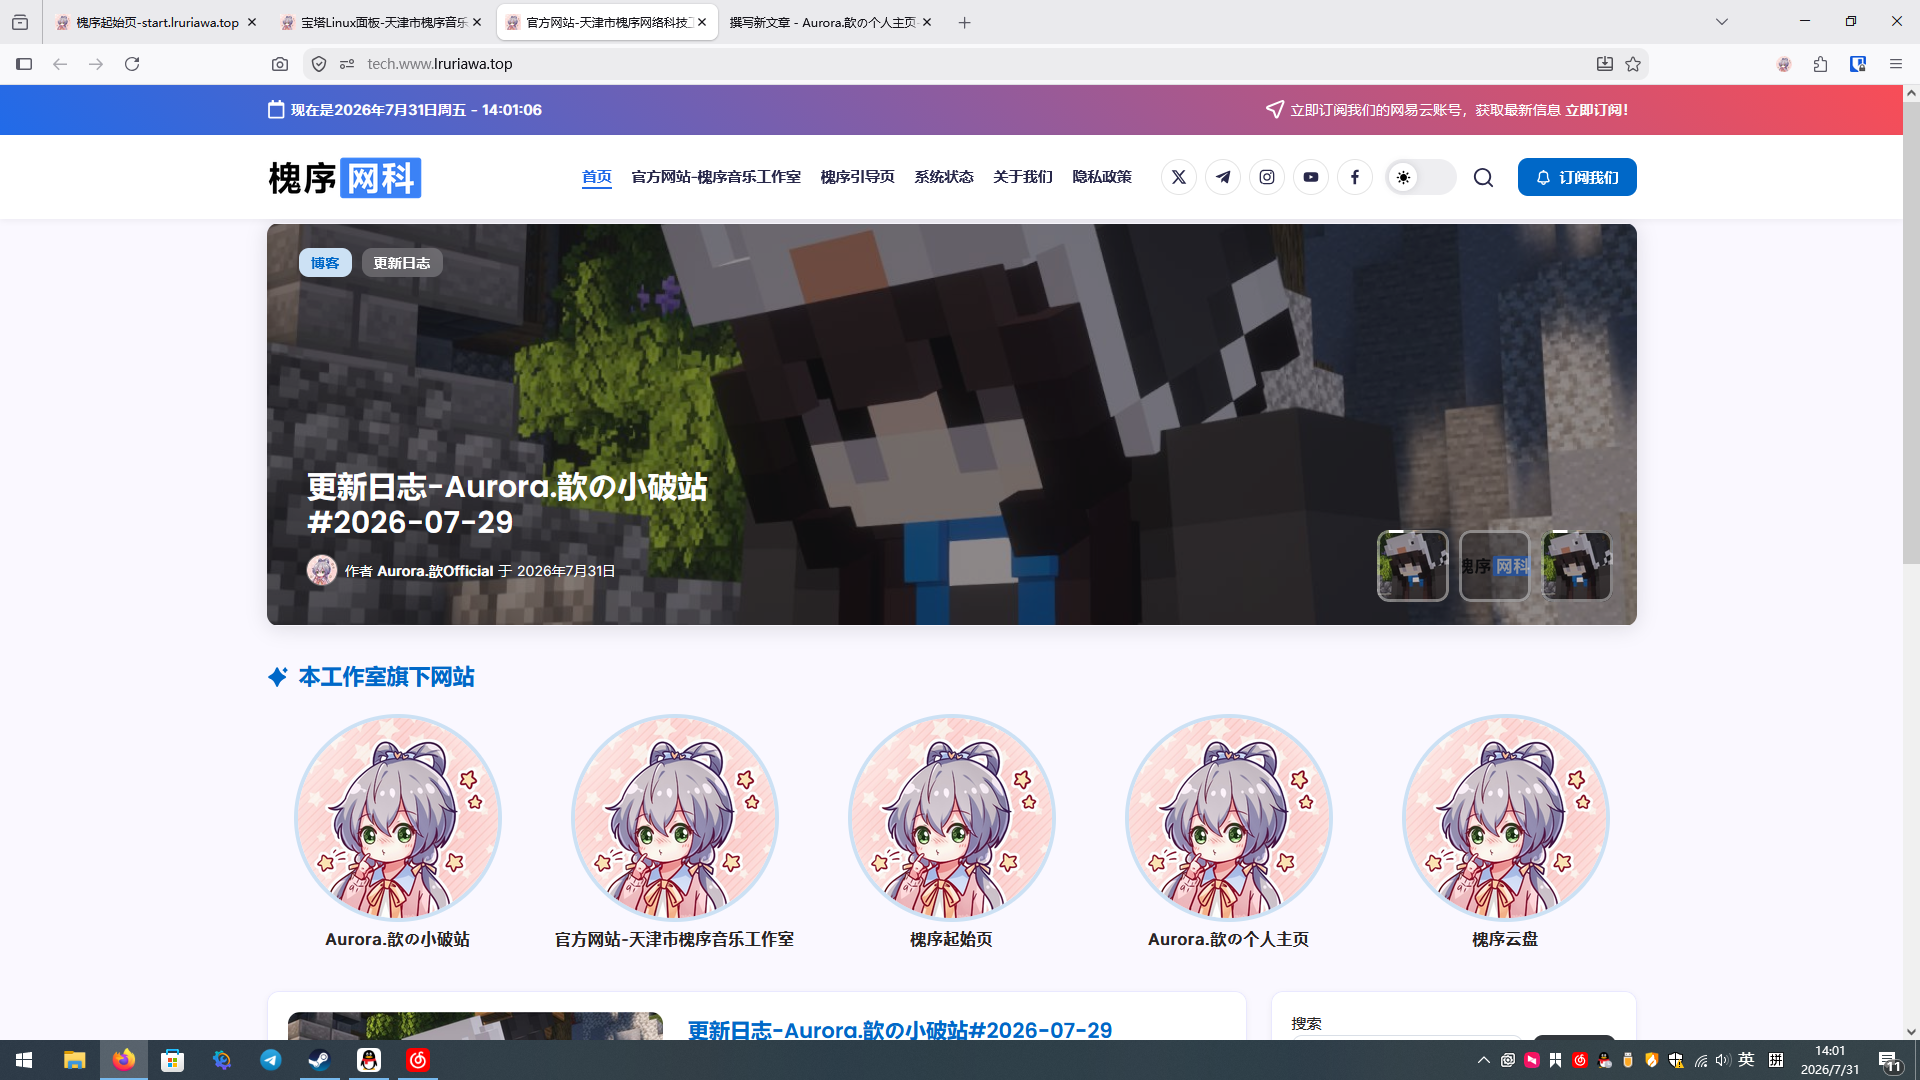Viewport: 1920px width, 1080px height.
Task: Open the taskbar clock and calendar
Action: click(1830, 1060)
